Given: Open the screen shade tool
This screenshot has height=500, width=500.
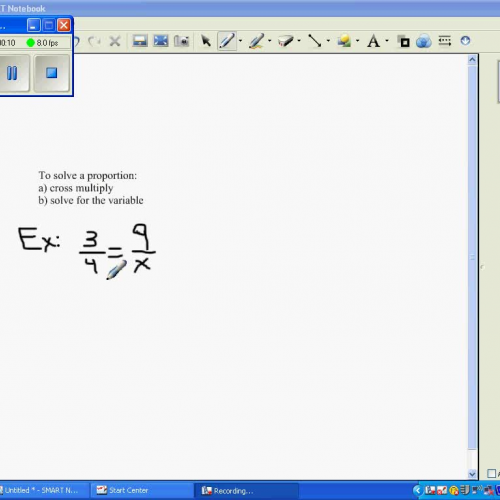Looking at the screenshot, I should 140,41.
